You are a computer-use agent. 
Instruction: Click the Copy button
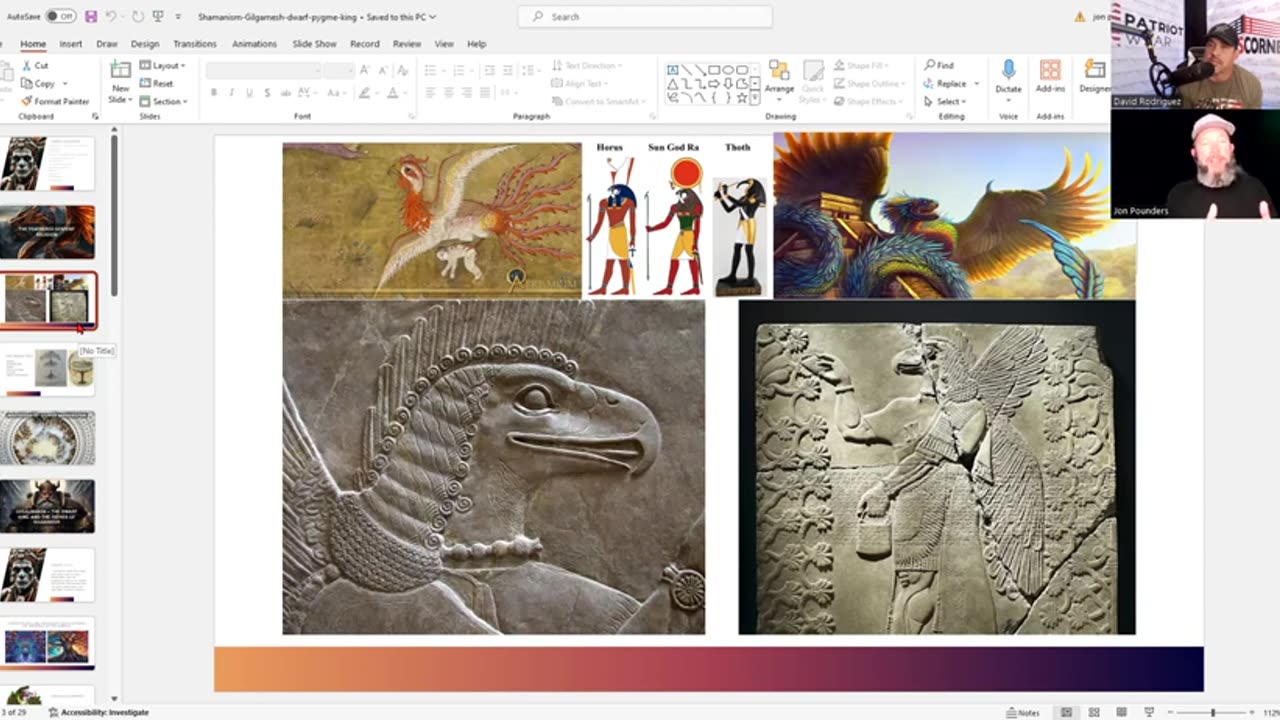click(x=37, y=83)
